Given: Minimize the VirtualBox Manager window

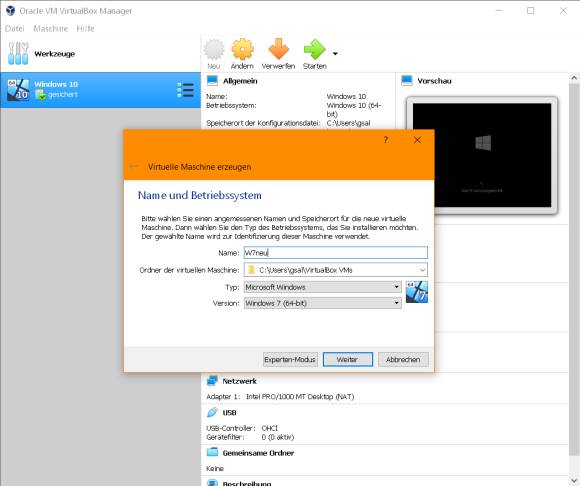Looking at the screenshot, I should [499, 11].
